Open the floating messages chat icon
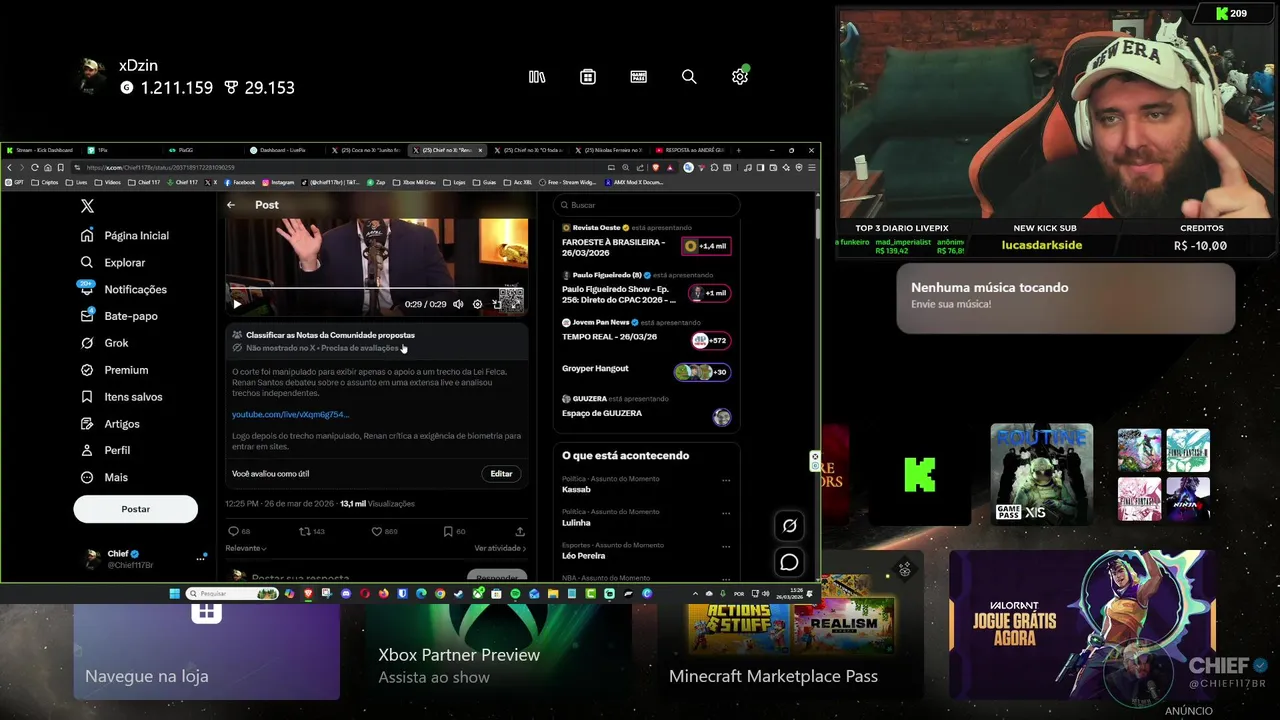The width and height of the screenshot is (1280, 720). coord(789,562)
